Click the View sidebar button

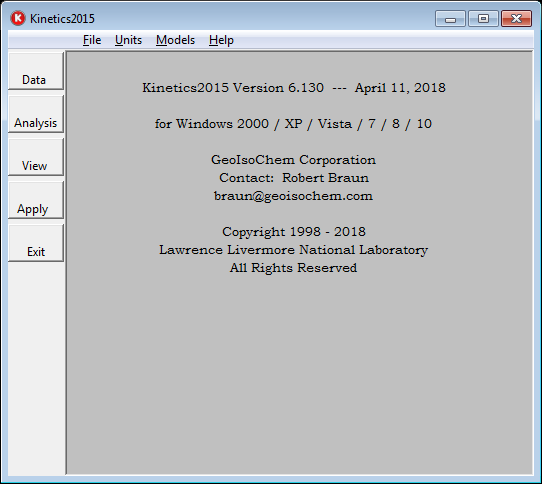point(36,157)
